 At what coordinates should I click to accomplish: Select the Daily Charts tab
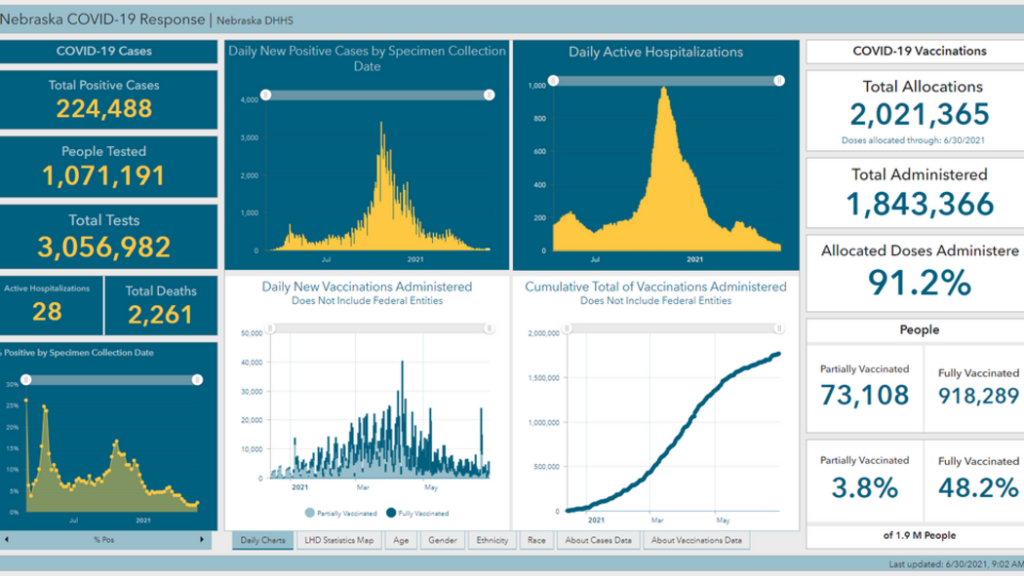pos(264,540)
